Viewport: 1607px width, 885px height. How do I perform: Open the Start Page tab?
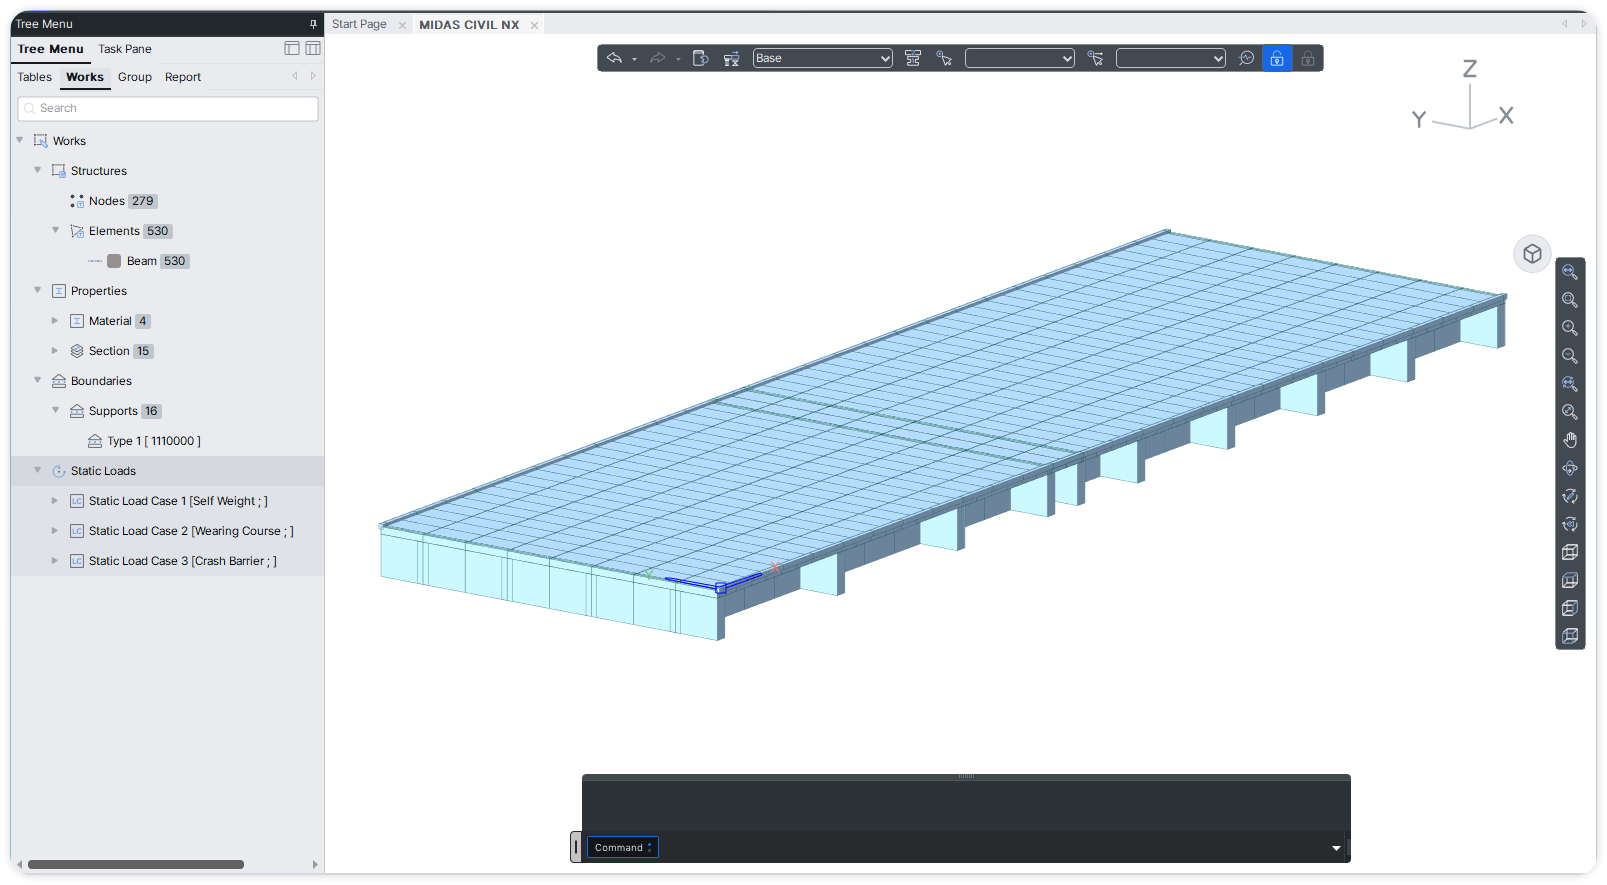[x=359, y=24]
